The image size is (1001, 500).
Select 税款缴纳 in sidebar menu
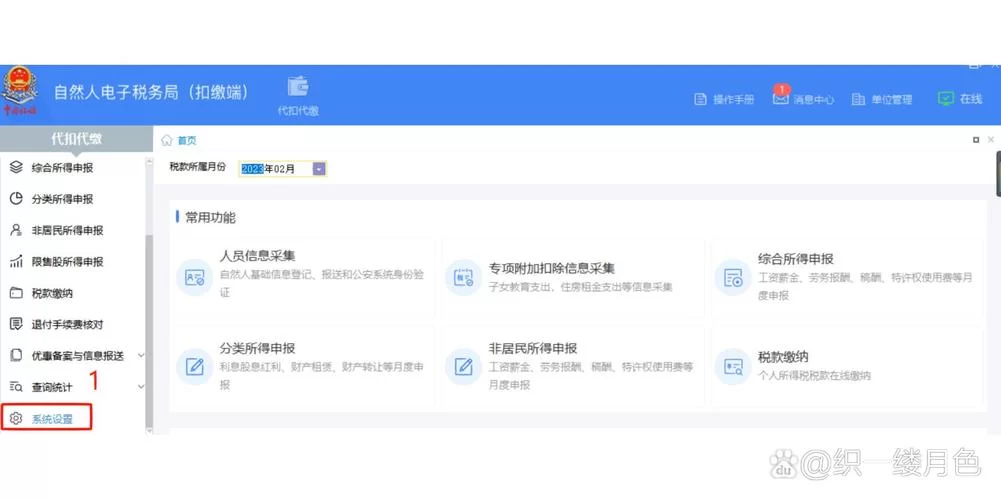point(52,293)
